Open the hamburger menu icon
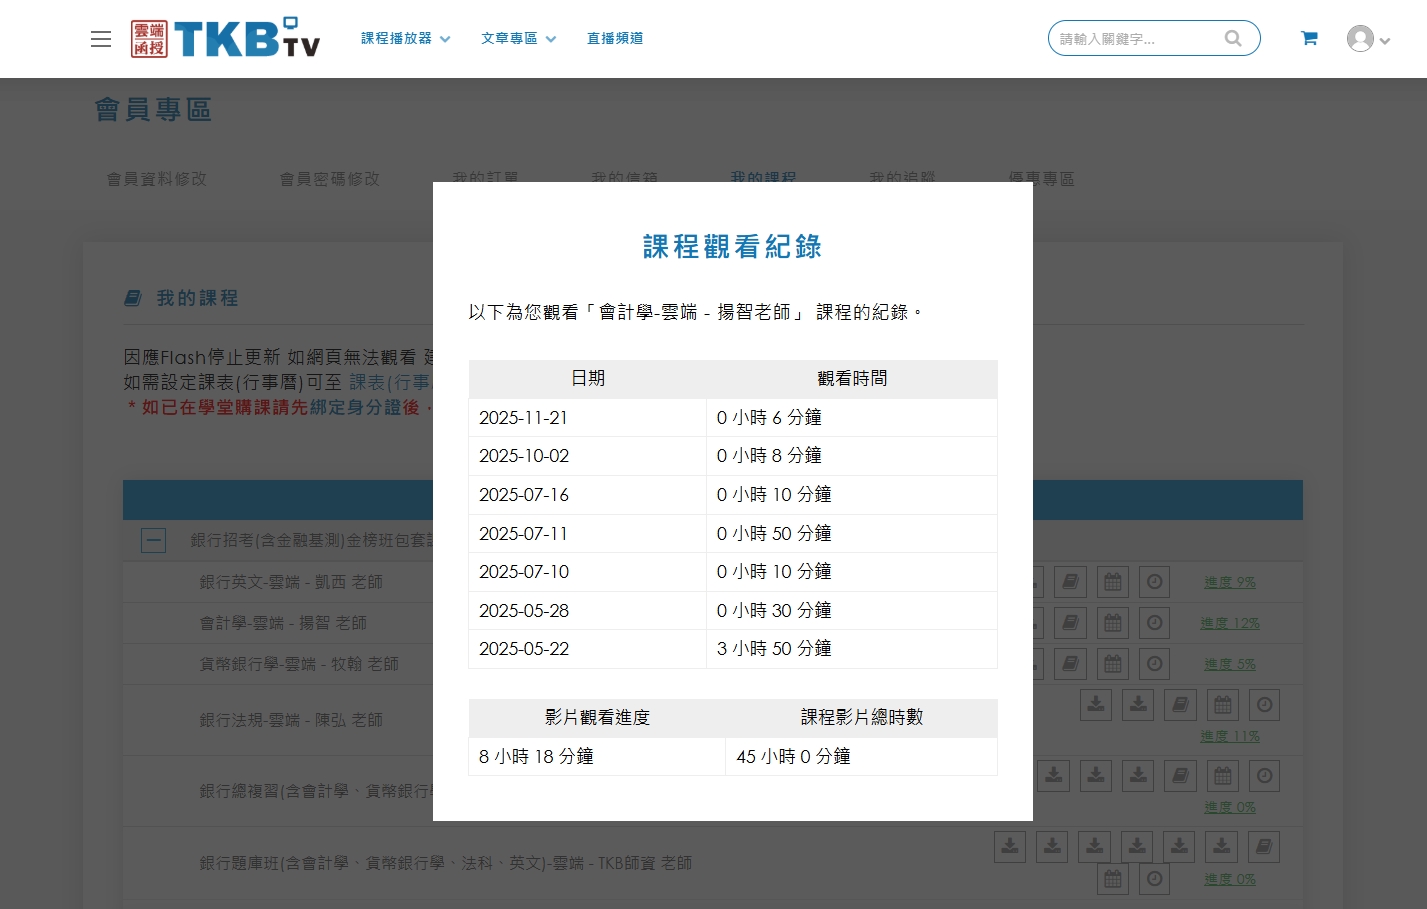The image size is (1427, 909). [101, 39]
